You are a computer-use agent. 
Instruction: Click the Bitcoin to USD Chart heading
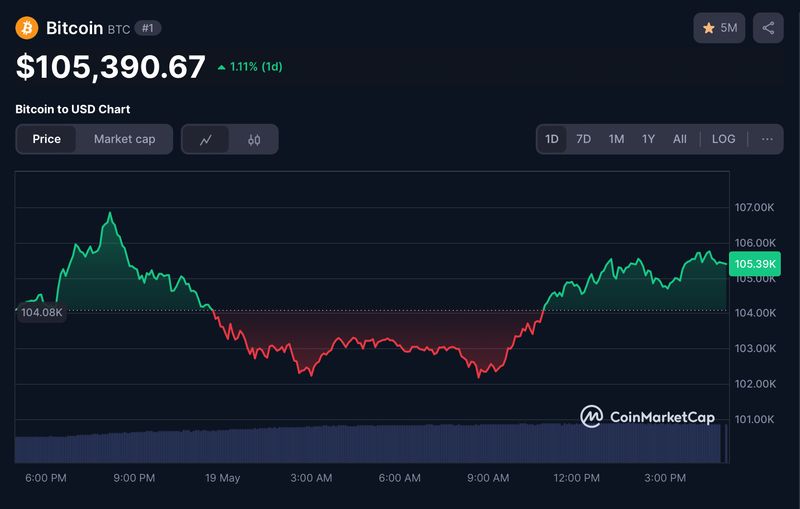[72, 109]
